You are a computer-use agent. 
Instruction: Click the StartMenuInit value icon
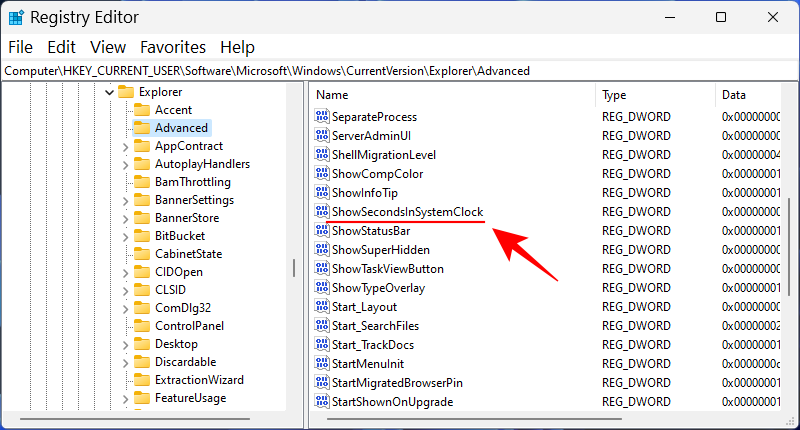321,363
